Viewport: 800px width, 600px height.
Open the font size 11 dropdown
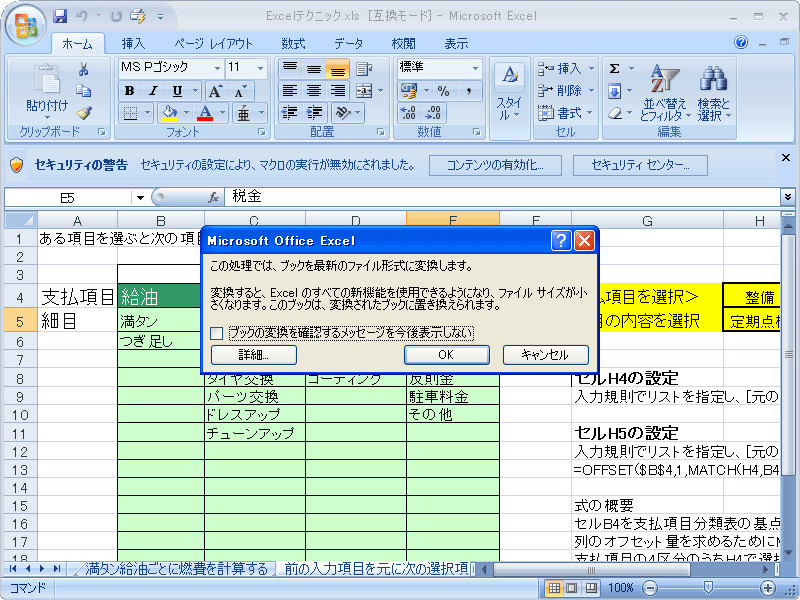260,68
